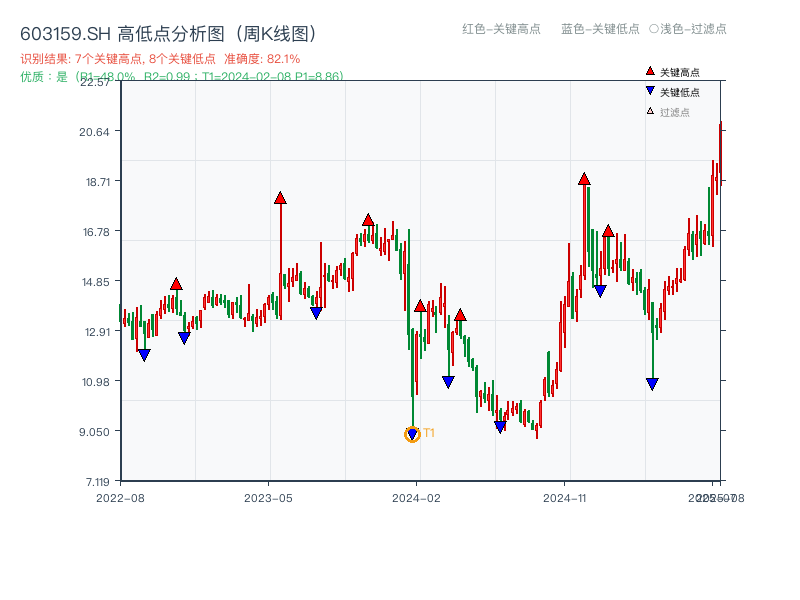
Task: Select the blue low marker in summer 2023
Action: 316,313
